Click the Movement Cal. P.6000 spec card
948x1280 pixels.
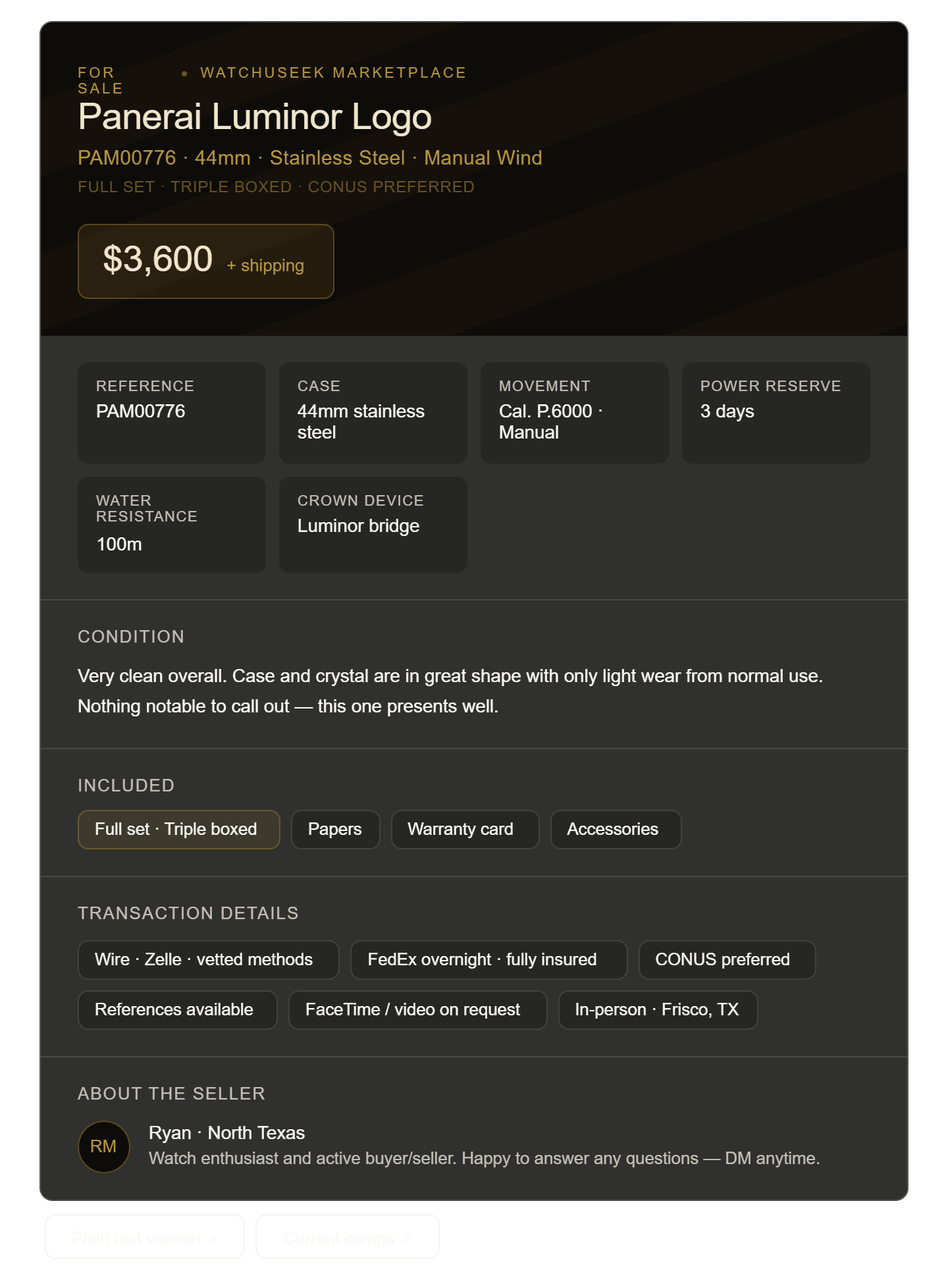[575, 413]
